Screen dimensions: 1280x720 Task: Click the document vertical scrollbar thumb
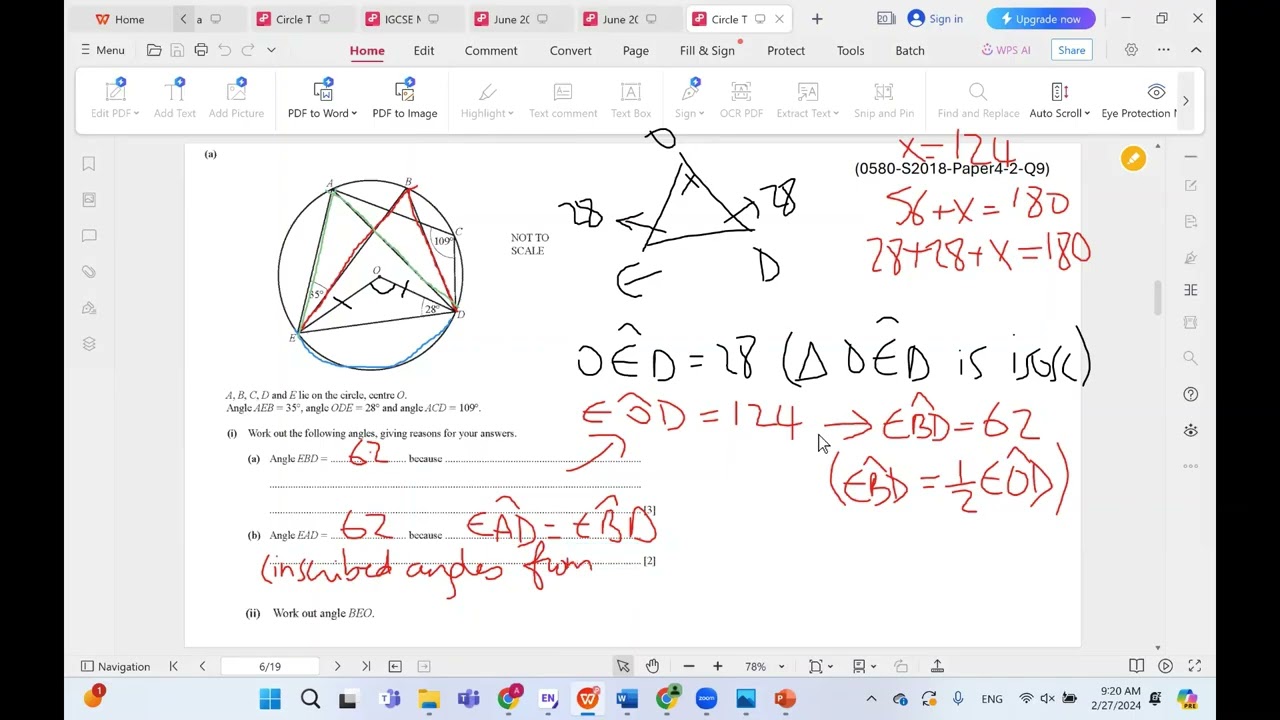1158,296
